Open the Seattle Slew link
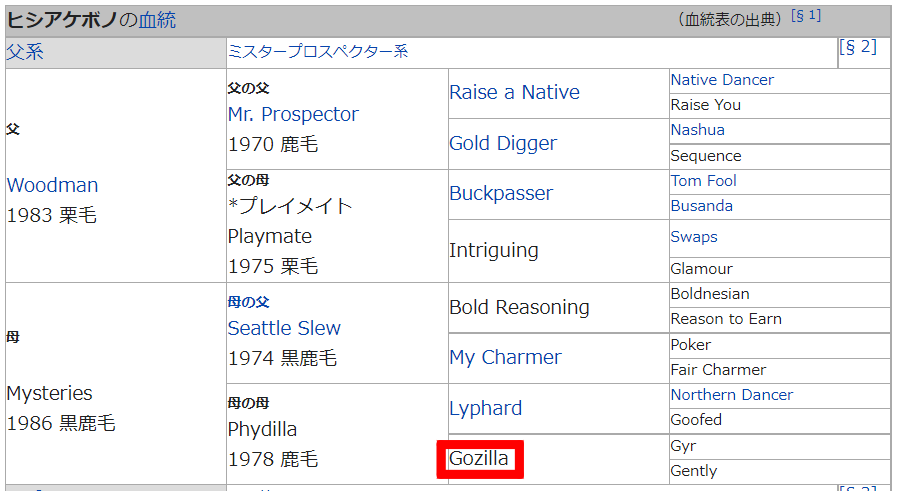This screenshot has width=897, height=491. coord(284,328)
